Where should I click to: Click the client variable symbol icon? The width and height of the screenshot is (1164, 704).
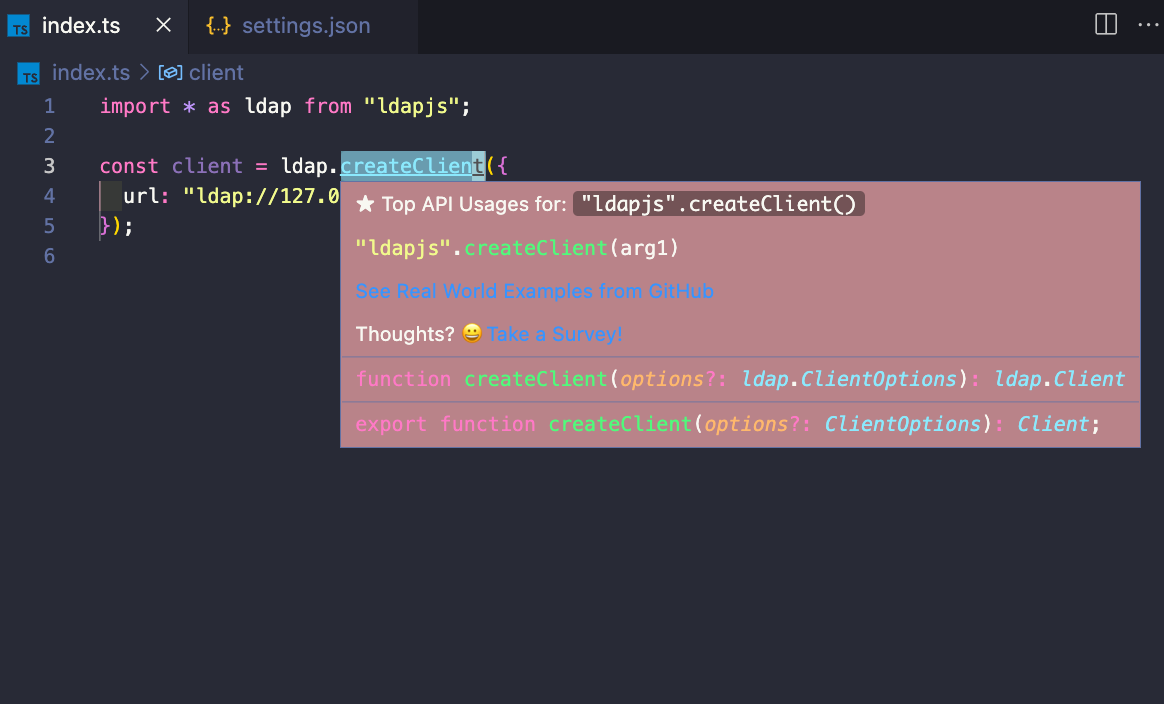point(171,73)
